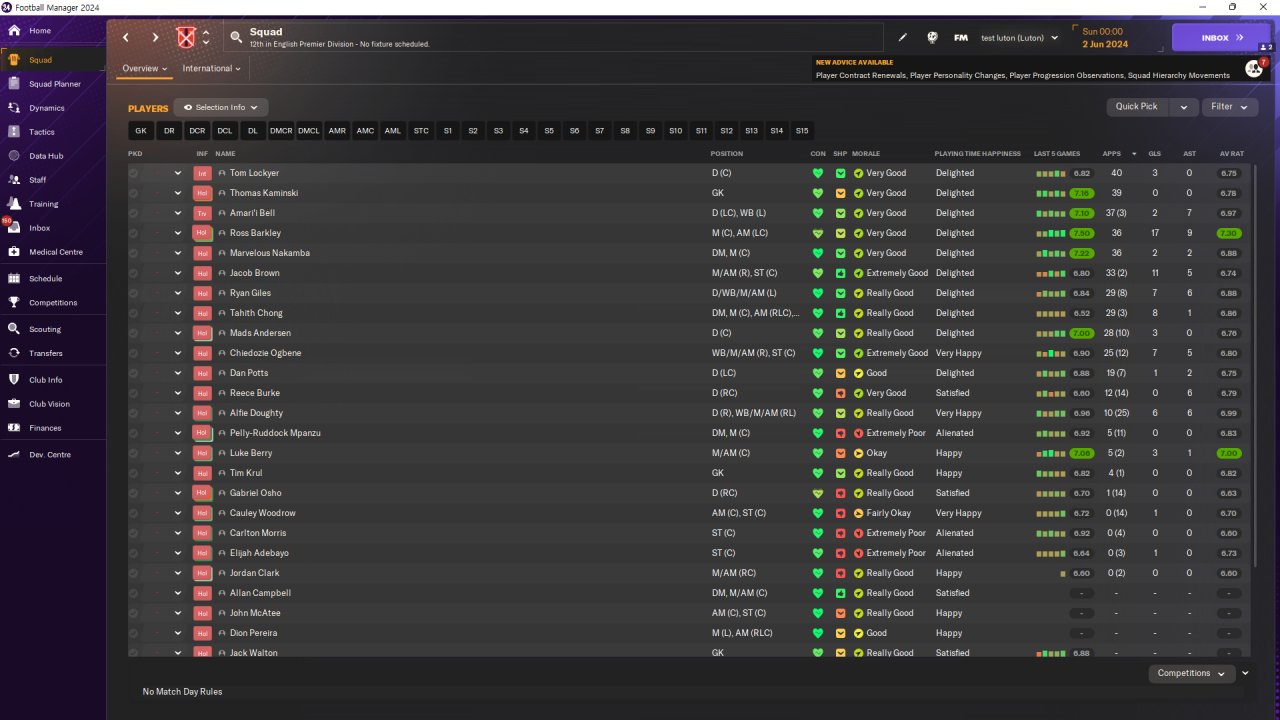Open Dynamics via its sidebar icon

click(x=14, y=108)
